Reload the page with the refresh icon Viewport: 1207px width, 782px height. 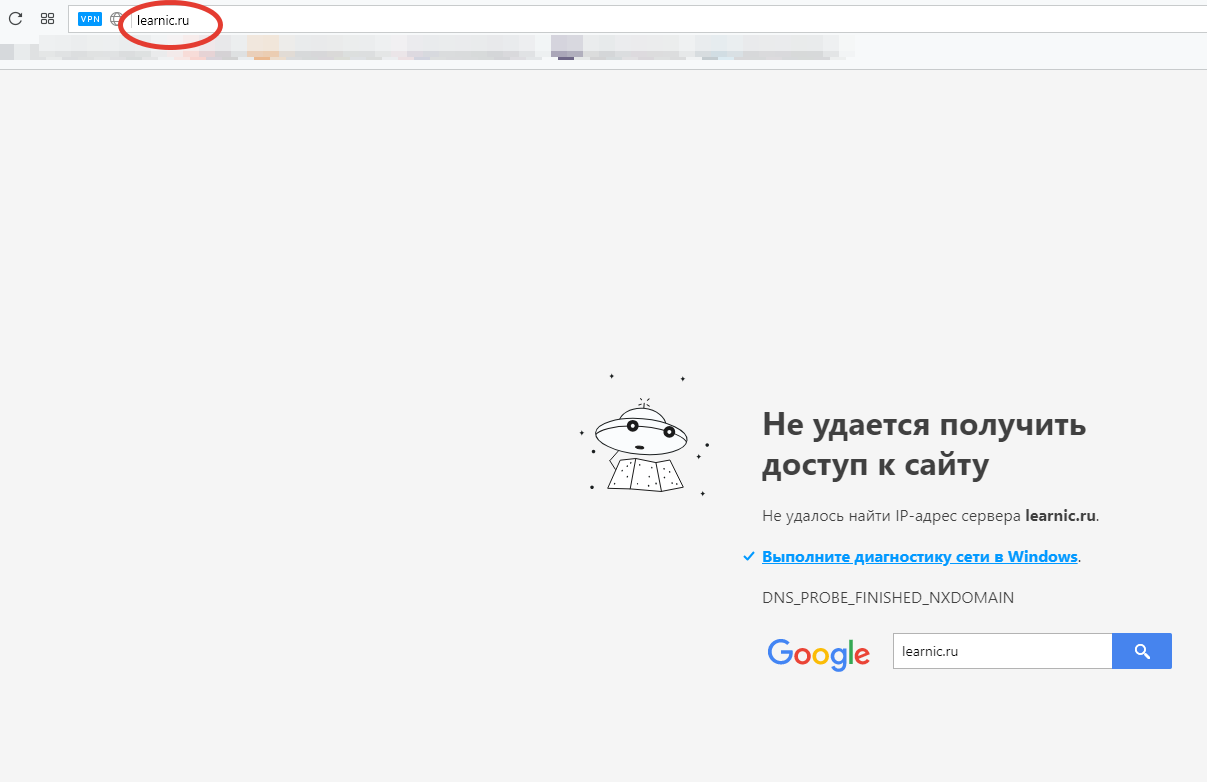pyautogui.click(x=15, y=18)
